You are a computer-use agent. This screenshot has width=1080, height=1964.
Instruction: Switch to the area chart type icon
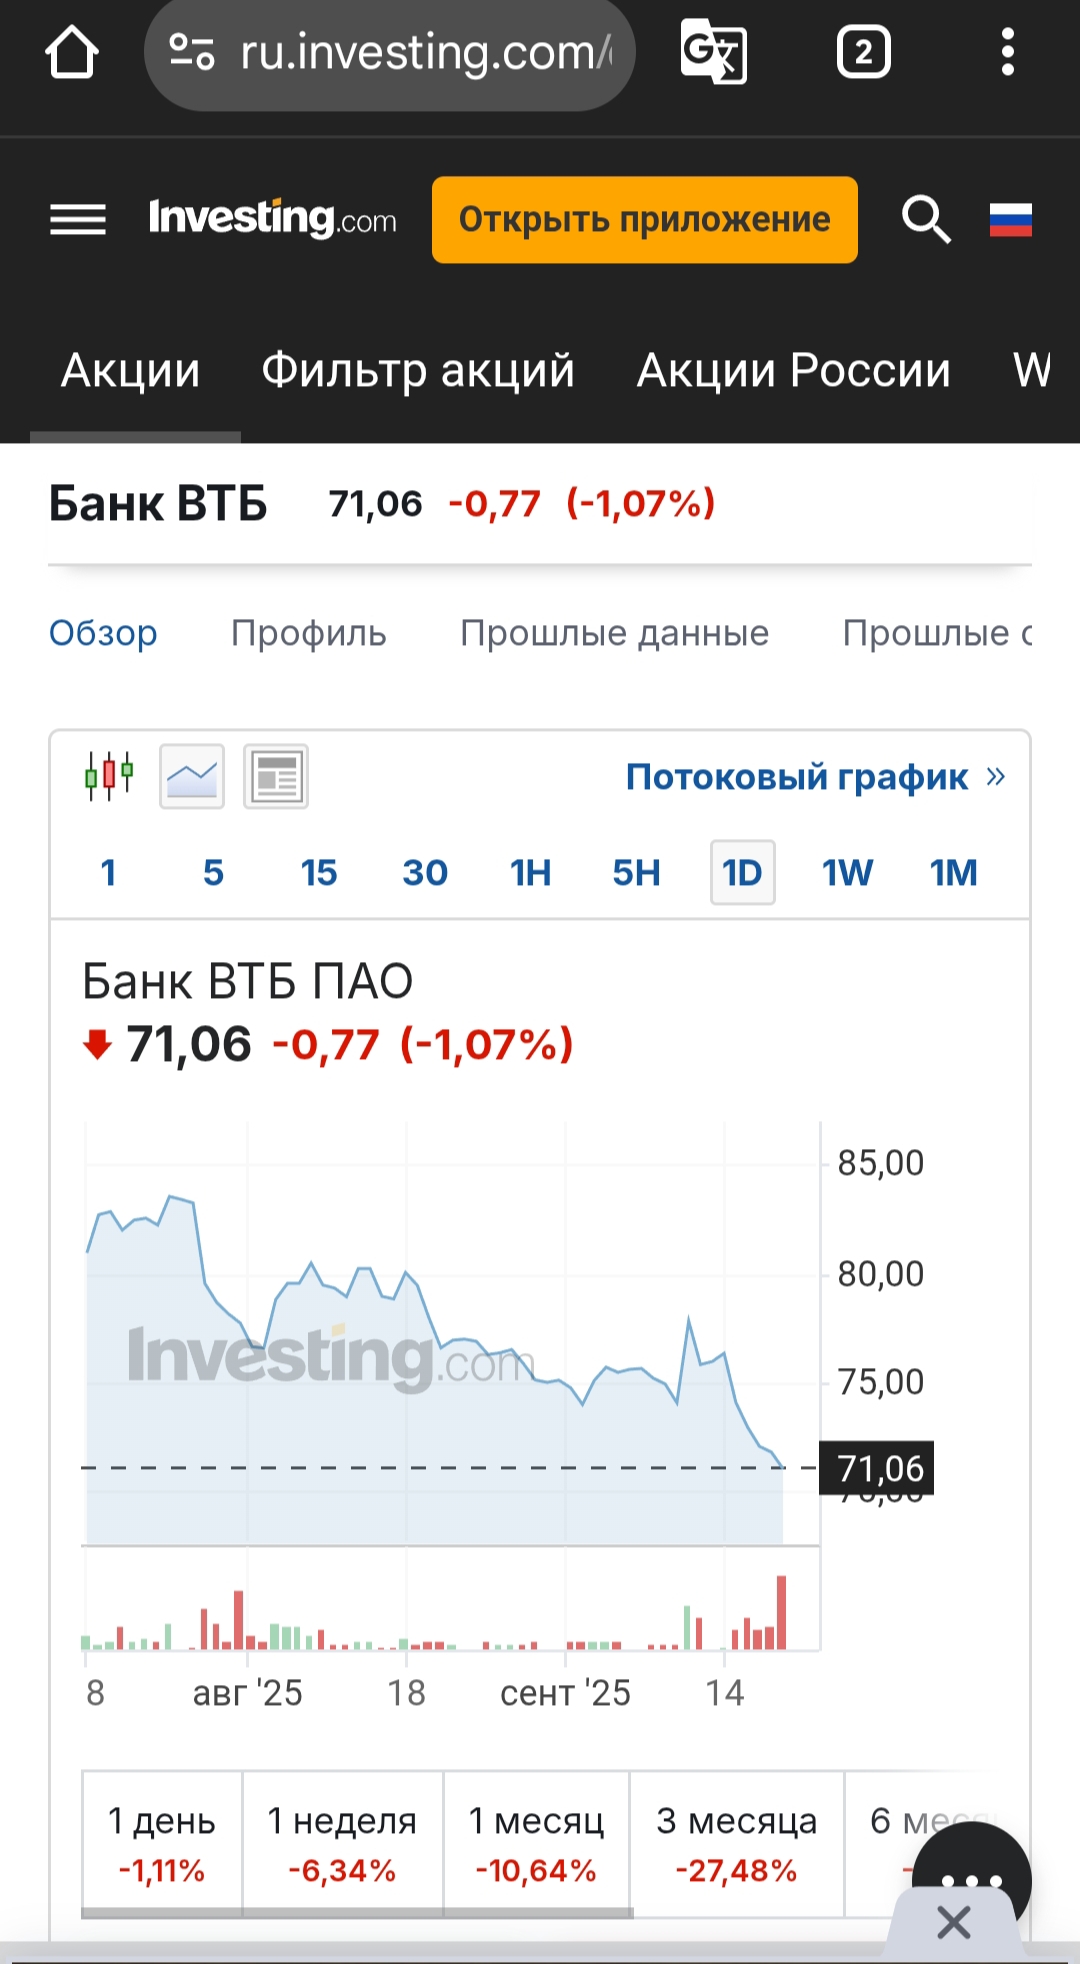point(192,776)
